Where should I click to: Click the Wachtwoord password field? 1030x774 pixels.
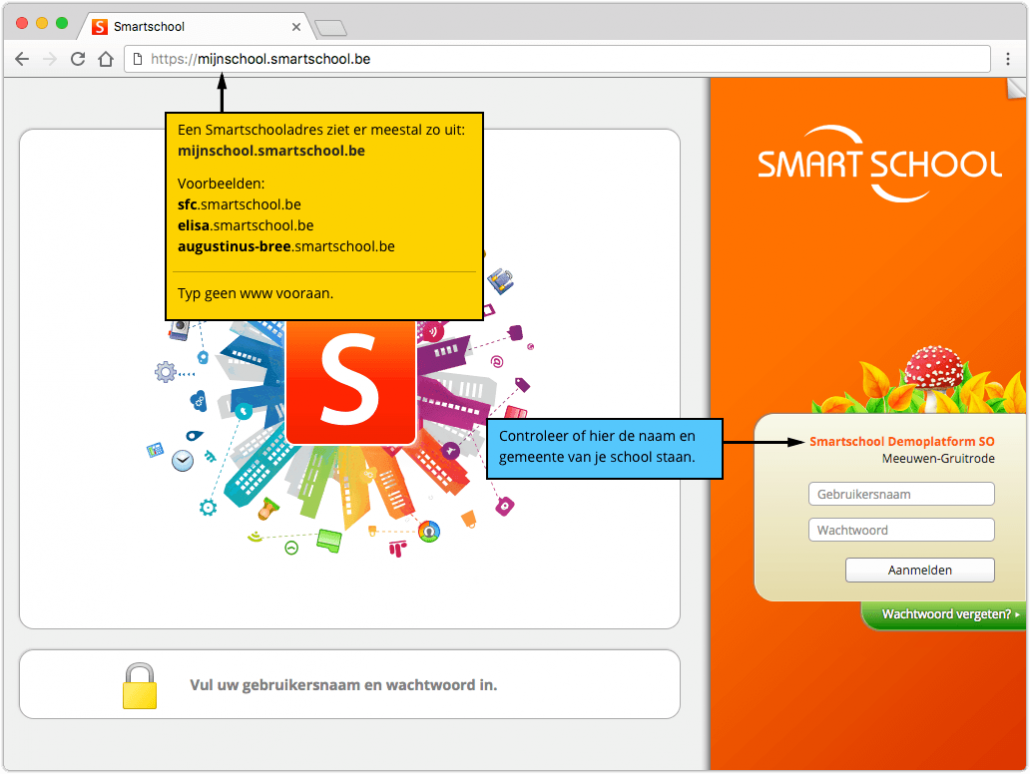click(x=900, y=530)
